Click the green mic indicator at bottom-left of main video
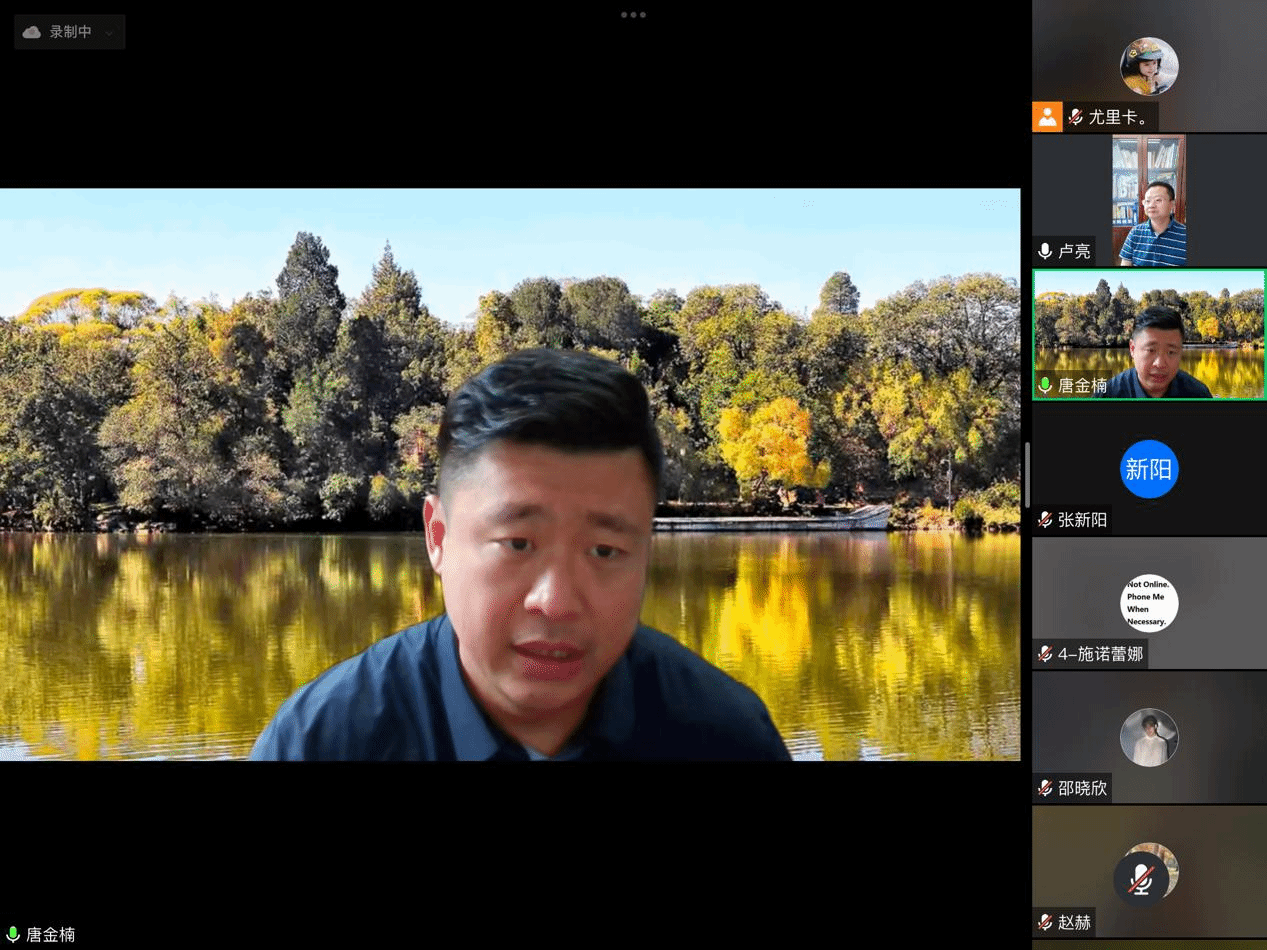This screenshot has height=950, width=1267. (13, 935)
